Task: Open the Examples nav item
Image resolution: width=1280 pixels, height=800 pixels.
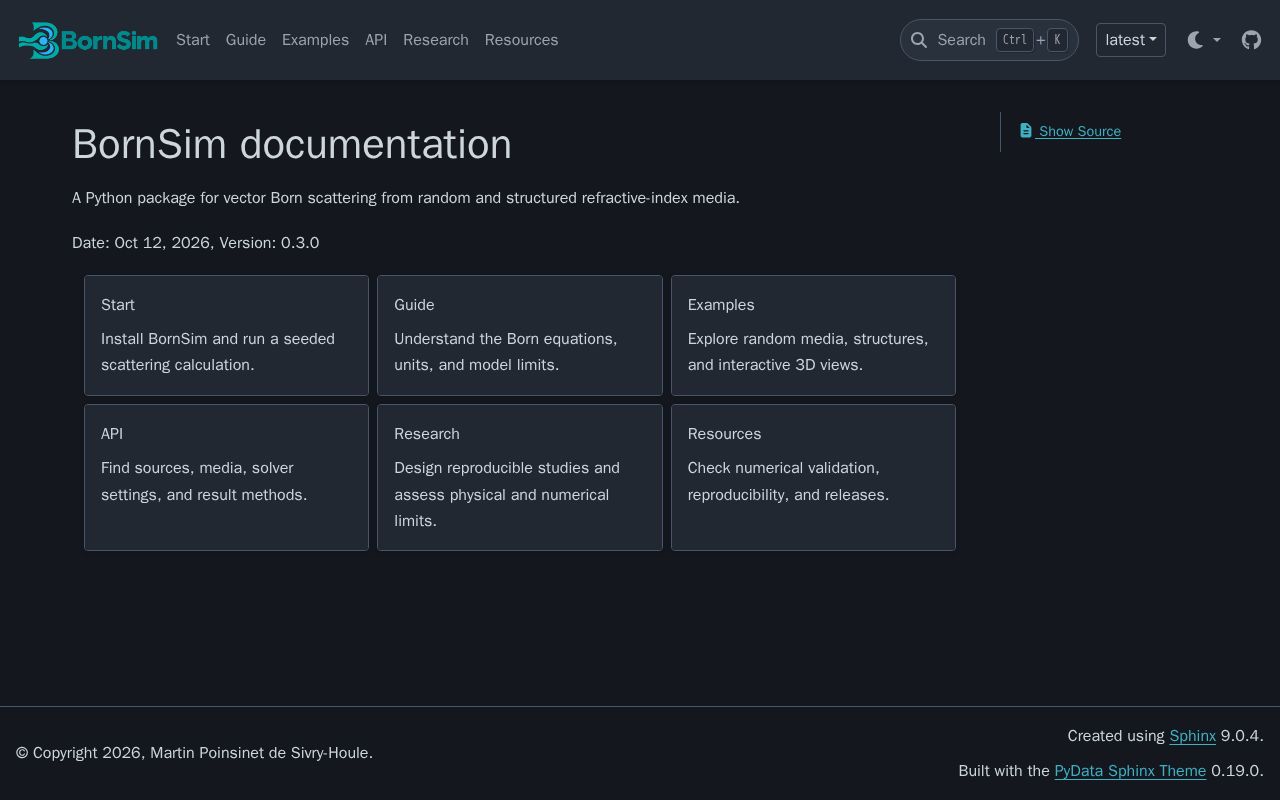Action: pyautogui.click(x=315, y=40)
